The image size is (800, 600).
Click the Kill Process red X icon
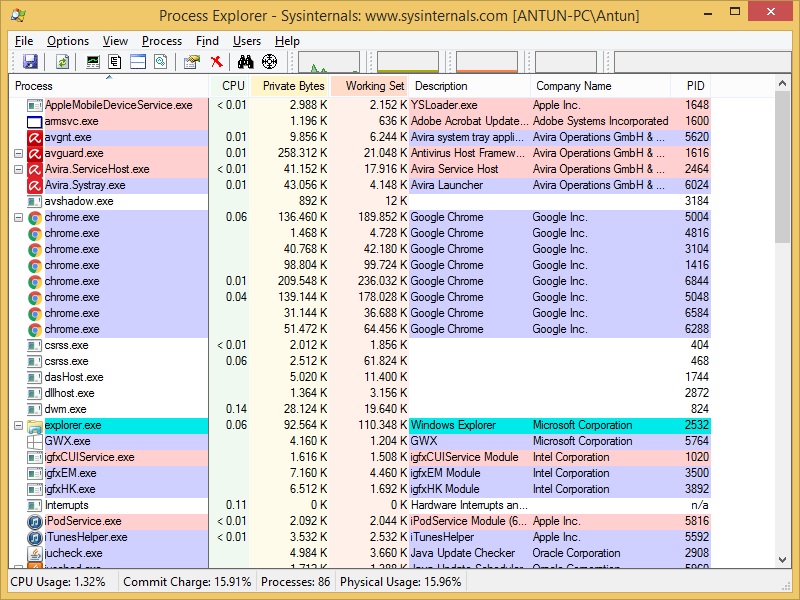click(215, 61)
